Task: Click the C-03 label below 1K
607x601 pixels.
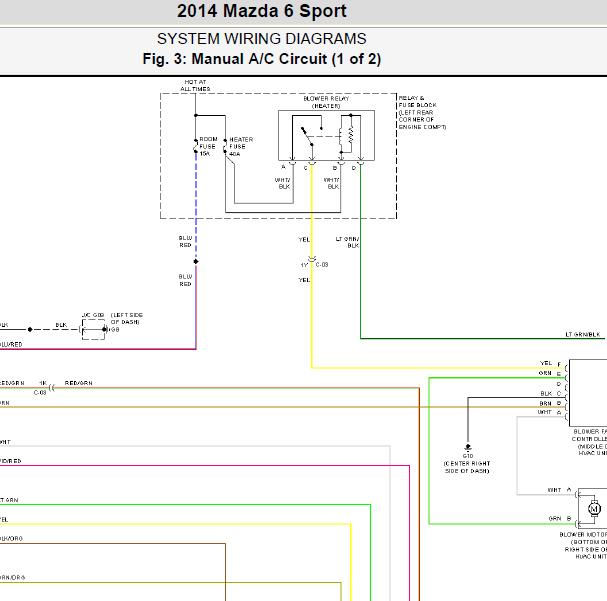Action: [x=40, y=392]
